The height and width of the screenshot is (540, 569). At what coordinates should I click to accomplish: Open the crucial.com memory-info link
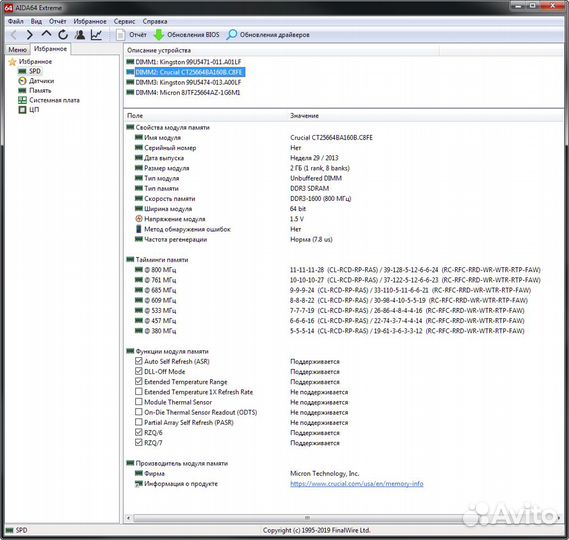[x=357, y=484]
